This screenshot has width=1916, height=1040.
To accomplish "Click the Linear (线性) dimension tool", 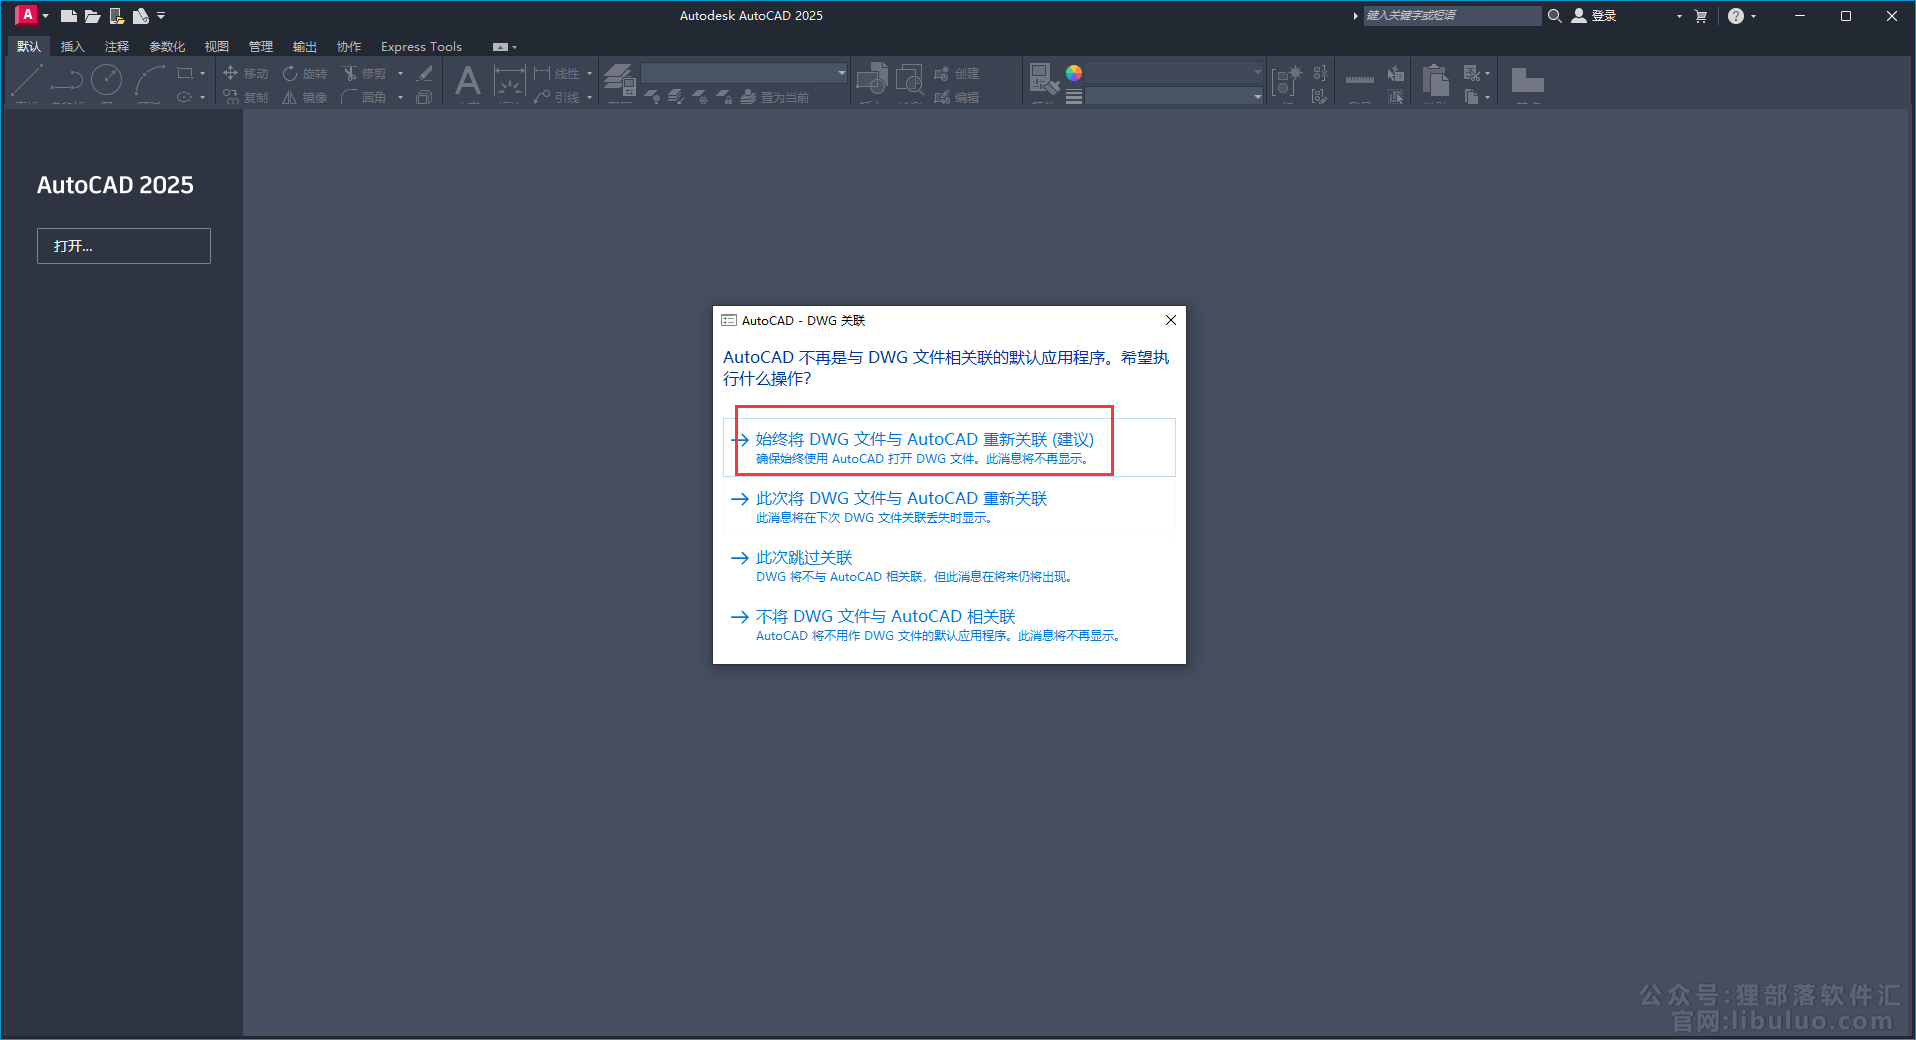I will 557,73.
